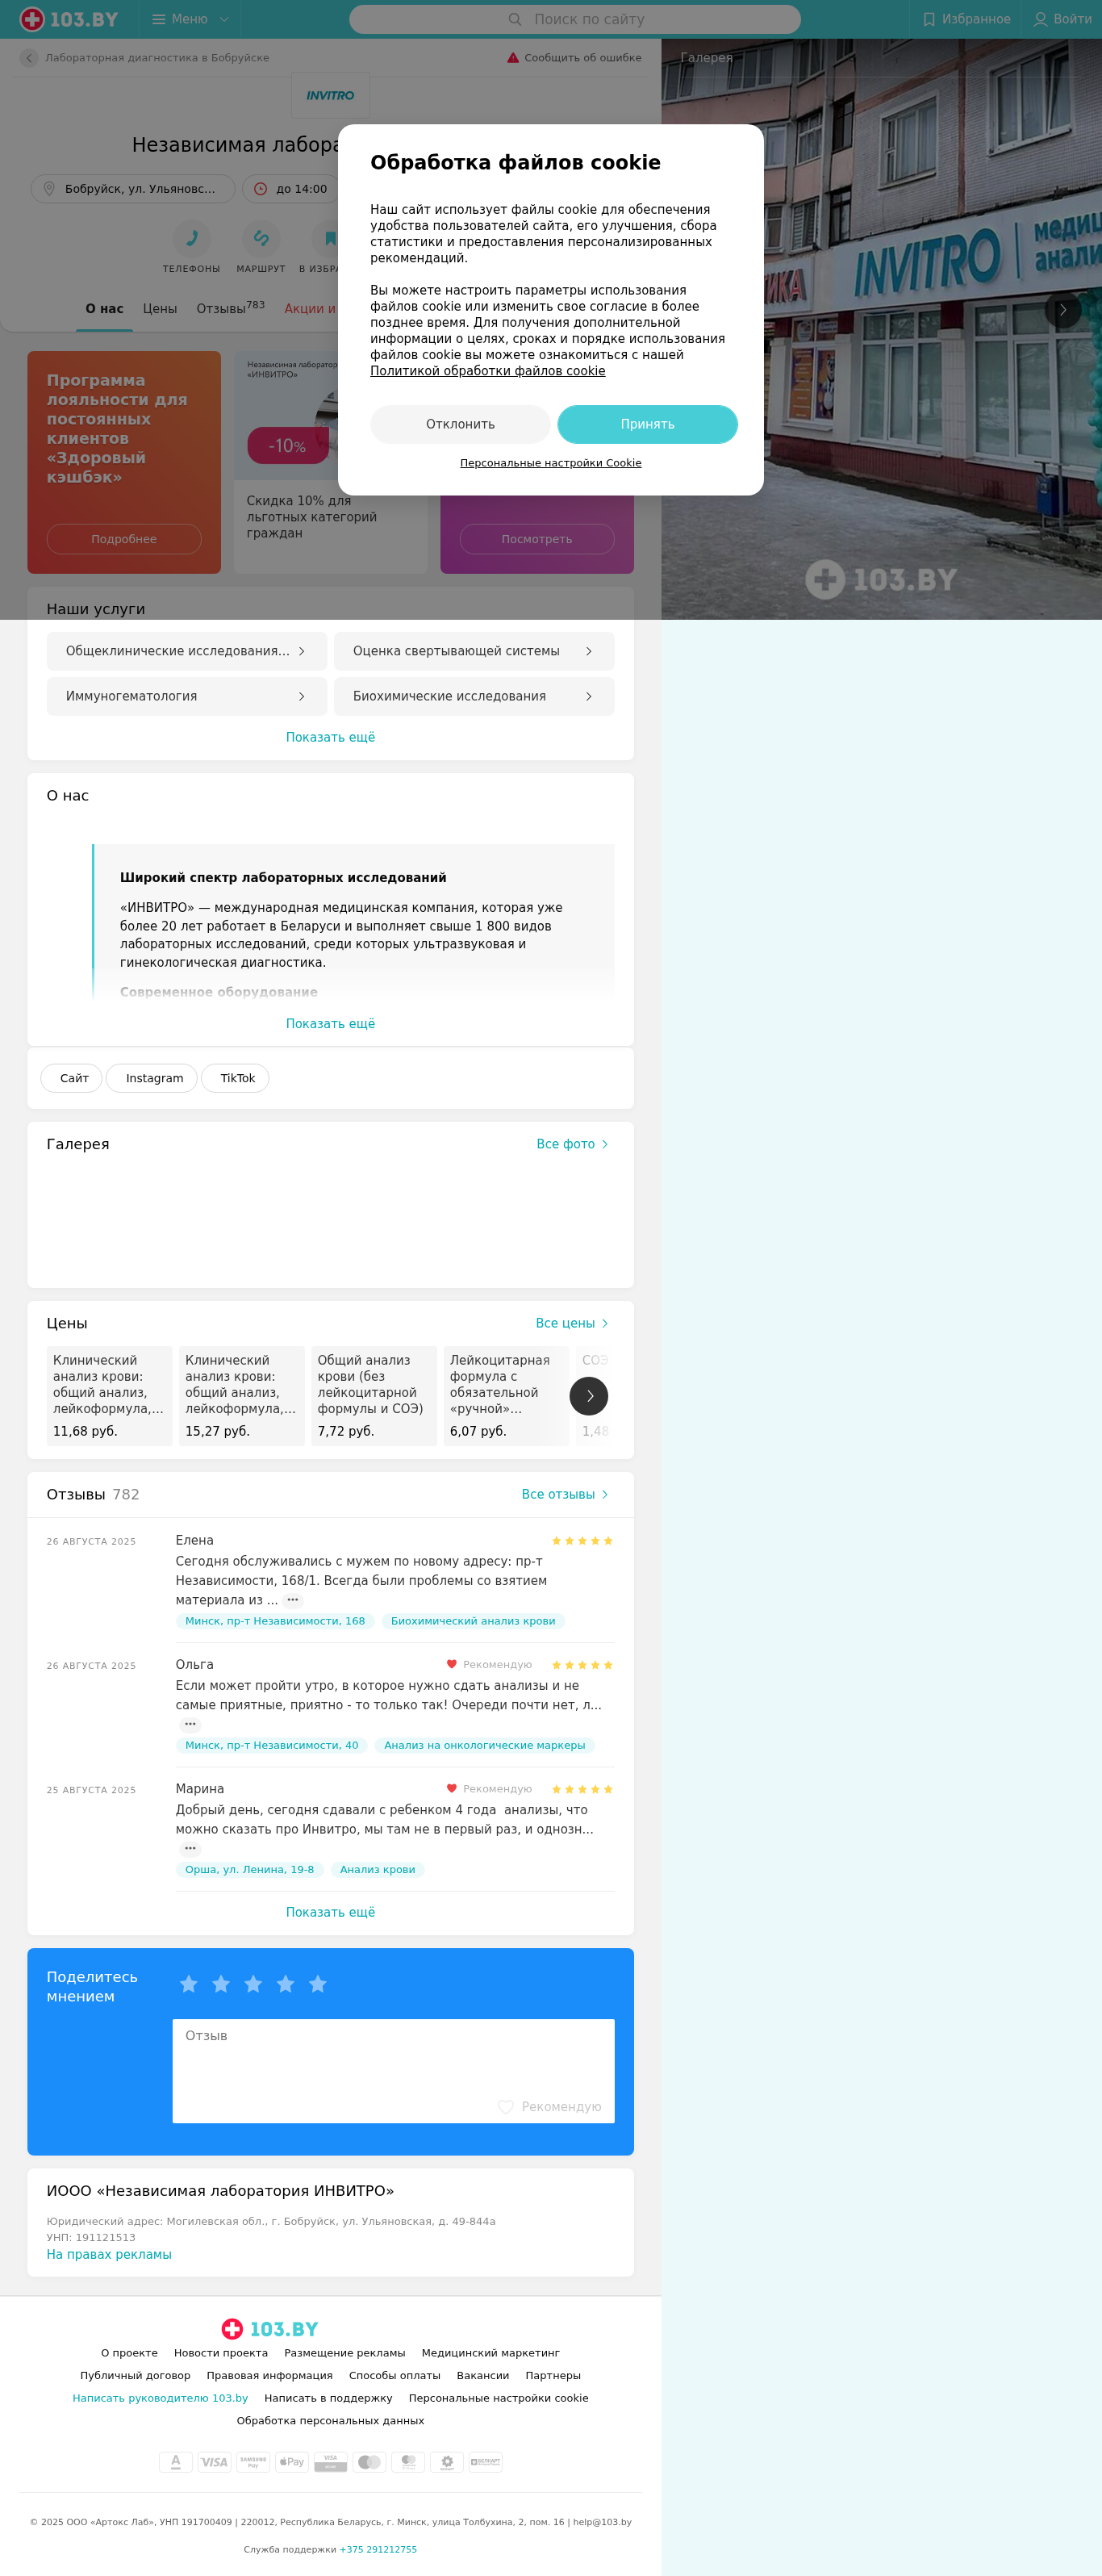Open the Сайт link chip

tap(72, 1078)
